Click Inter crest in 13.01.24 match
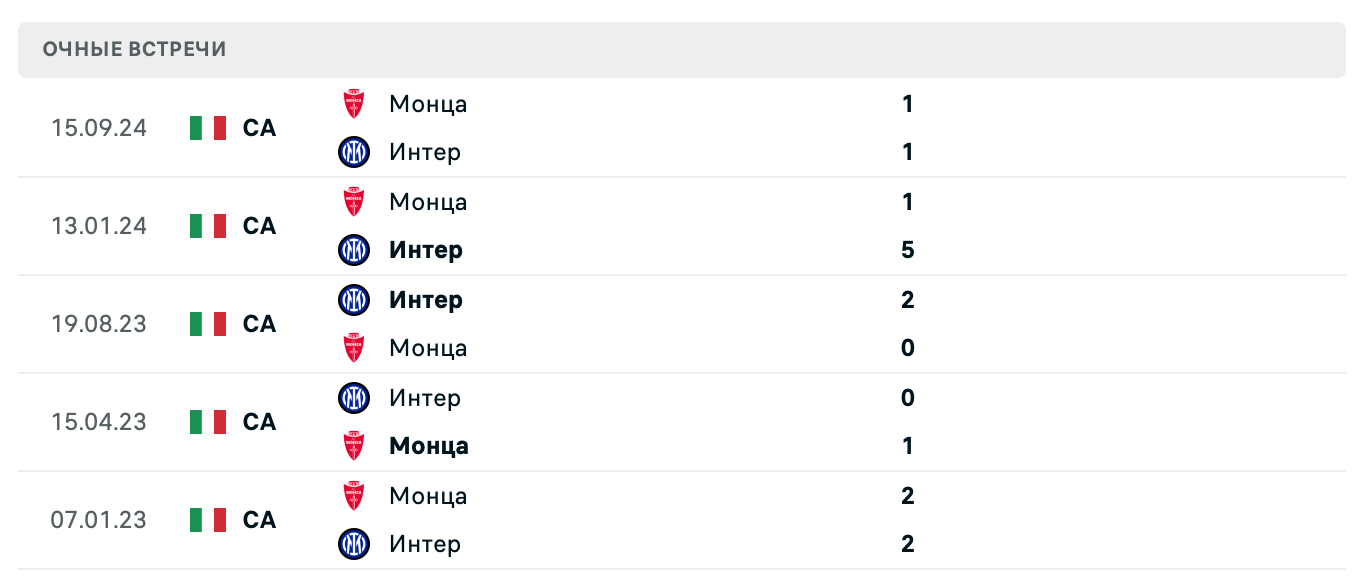This screenshot has height=588, width=1364. [x=353, y=250]
